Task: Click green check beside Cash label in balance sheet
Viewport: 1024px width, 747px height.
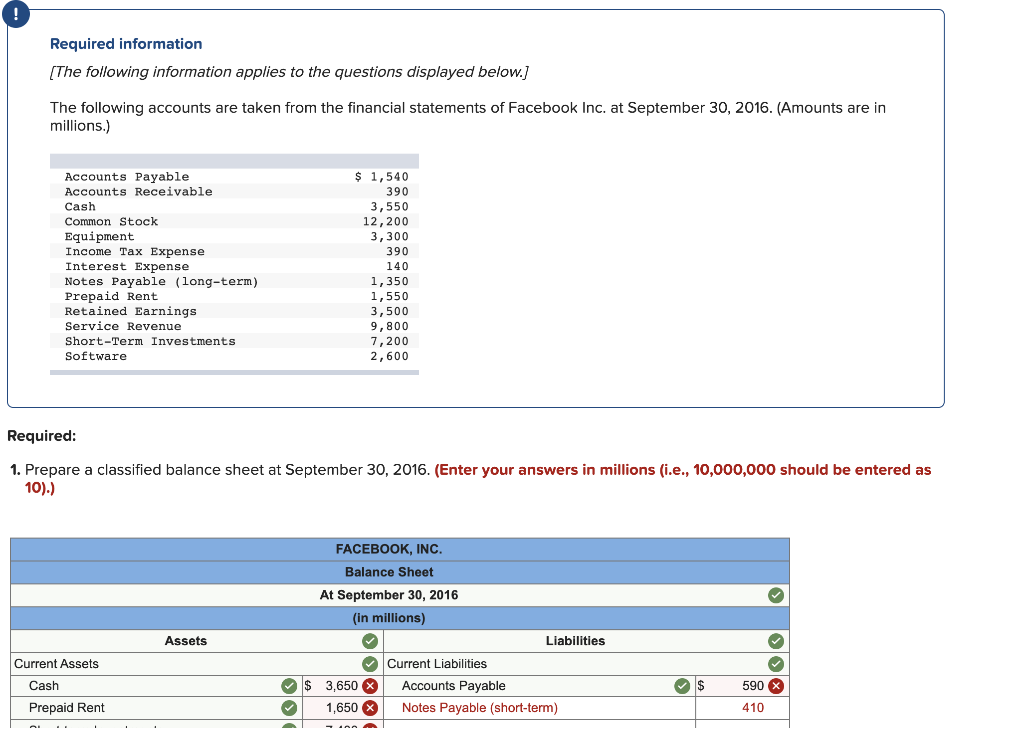Action: coord(289,686)
